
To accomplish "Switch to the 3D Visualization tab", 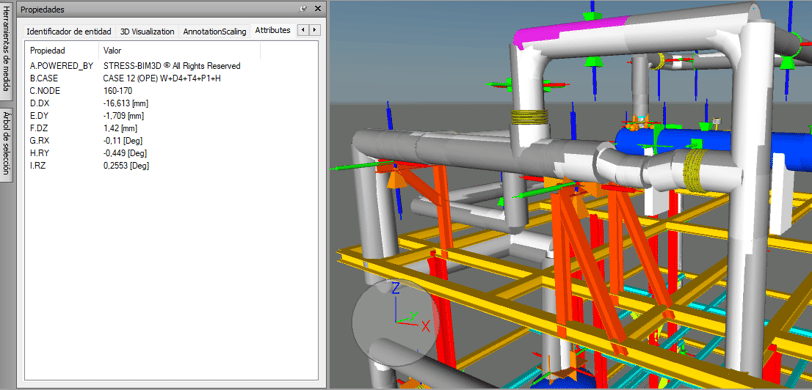I will 147,31.
